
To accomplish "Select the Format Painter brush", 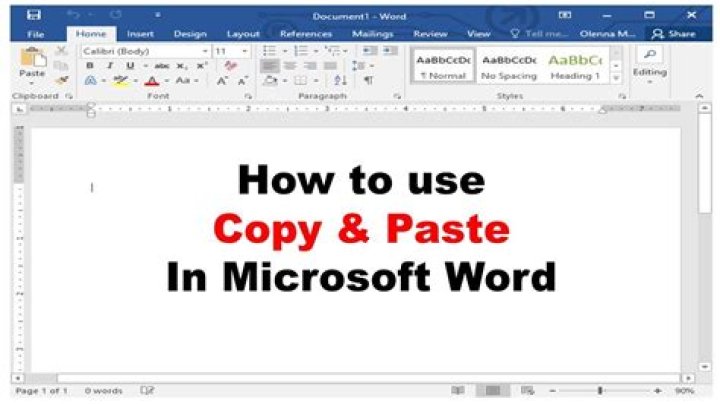I will 61,81.
